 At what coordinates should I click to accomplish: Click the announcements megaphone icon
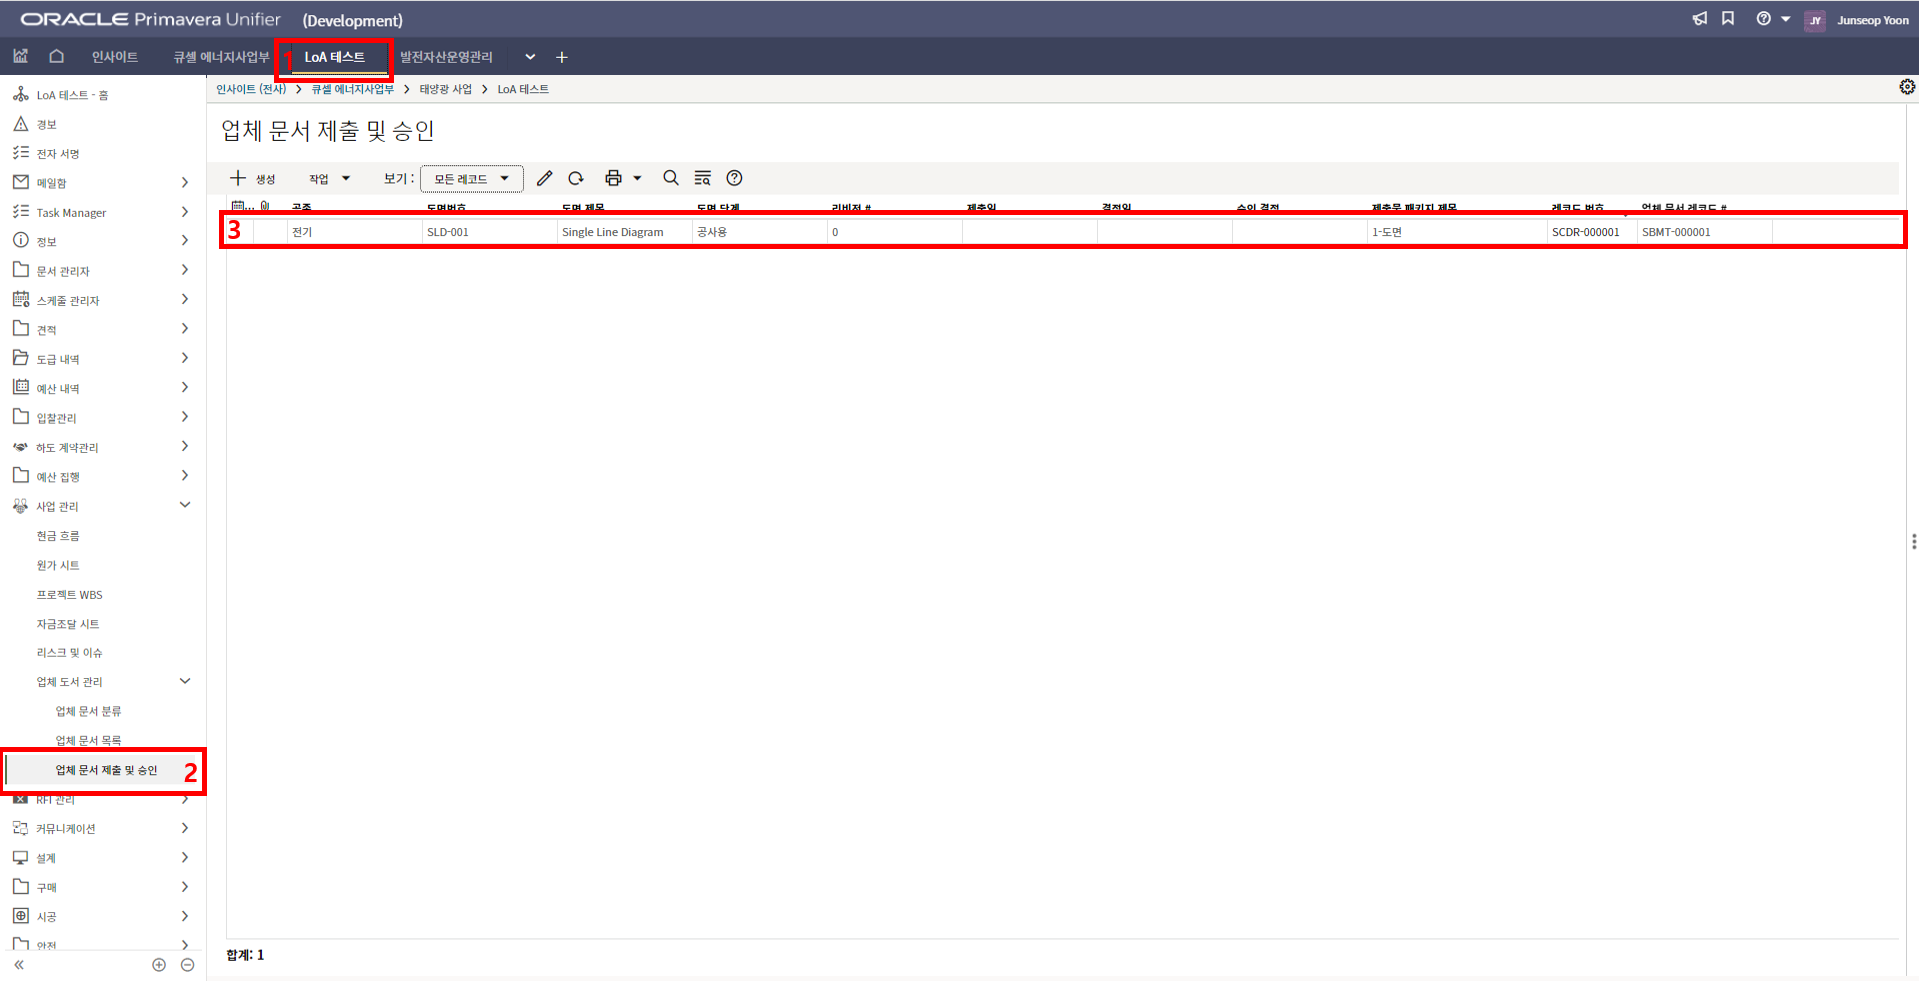click(x=1699, y=19)
